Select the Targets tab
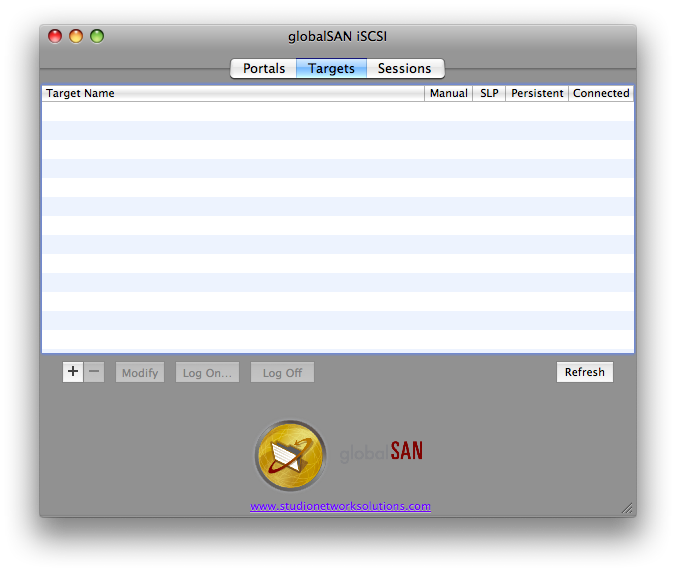The width and height of the screenshot is (676, 572). tap(332, 69)
